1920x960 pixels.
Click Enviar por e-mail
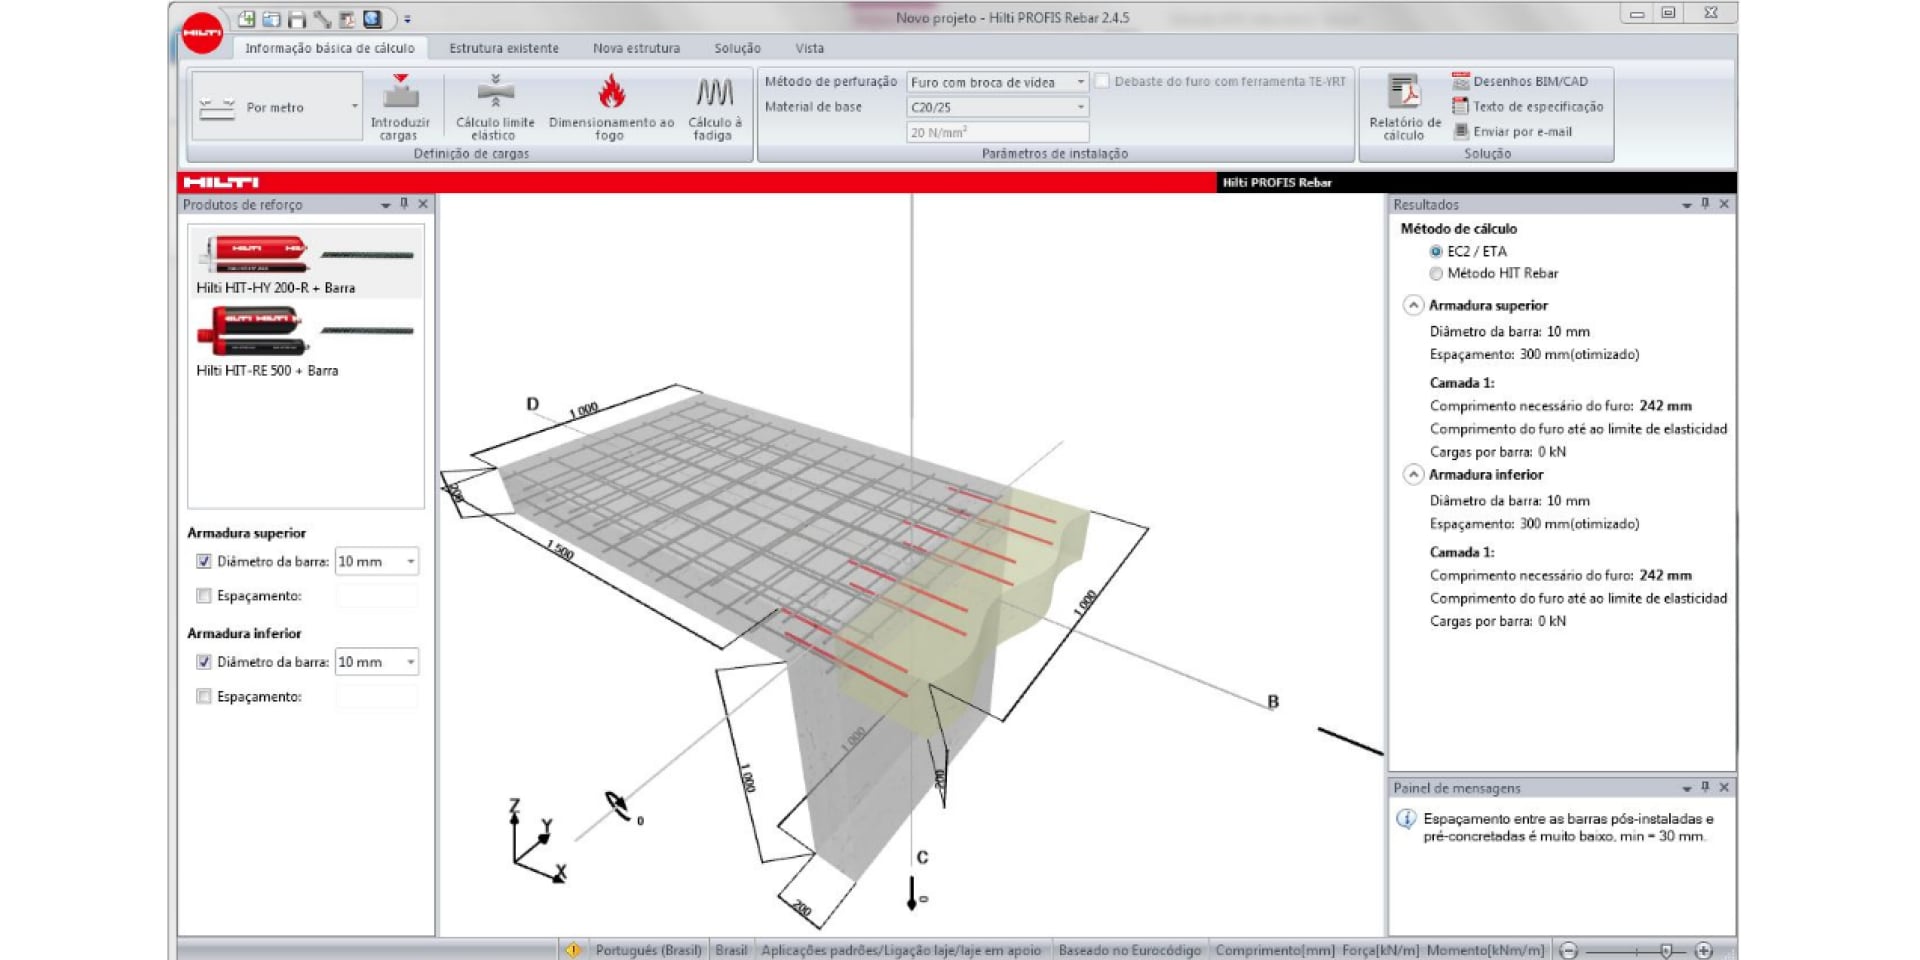pos(1513,131)
